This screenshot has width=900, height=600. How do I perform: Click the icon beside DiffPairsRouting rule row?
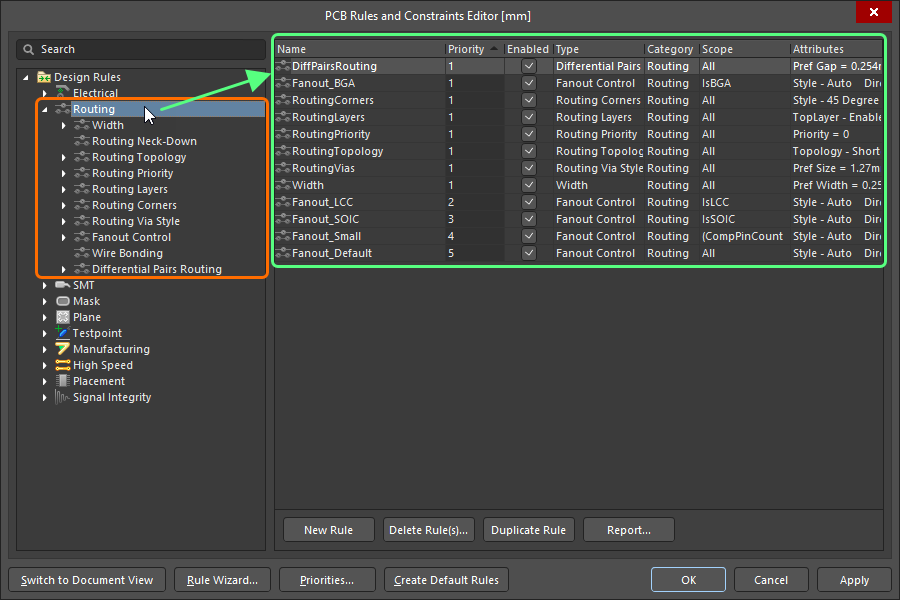(x=283, y=66)
